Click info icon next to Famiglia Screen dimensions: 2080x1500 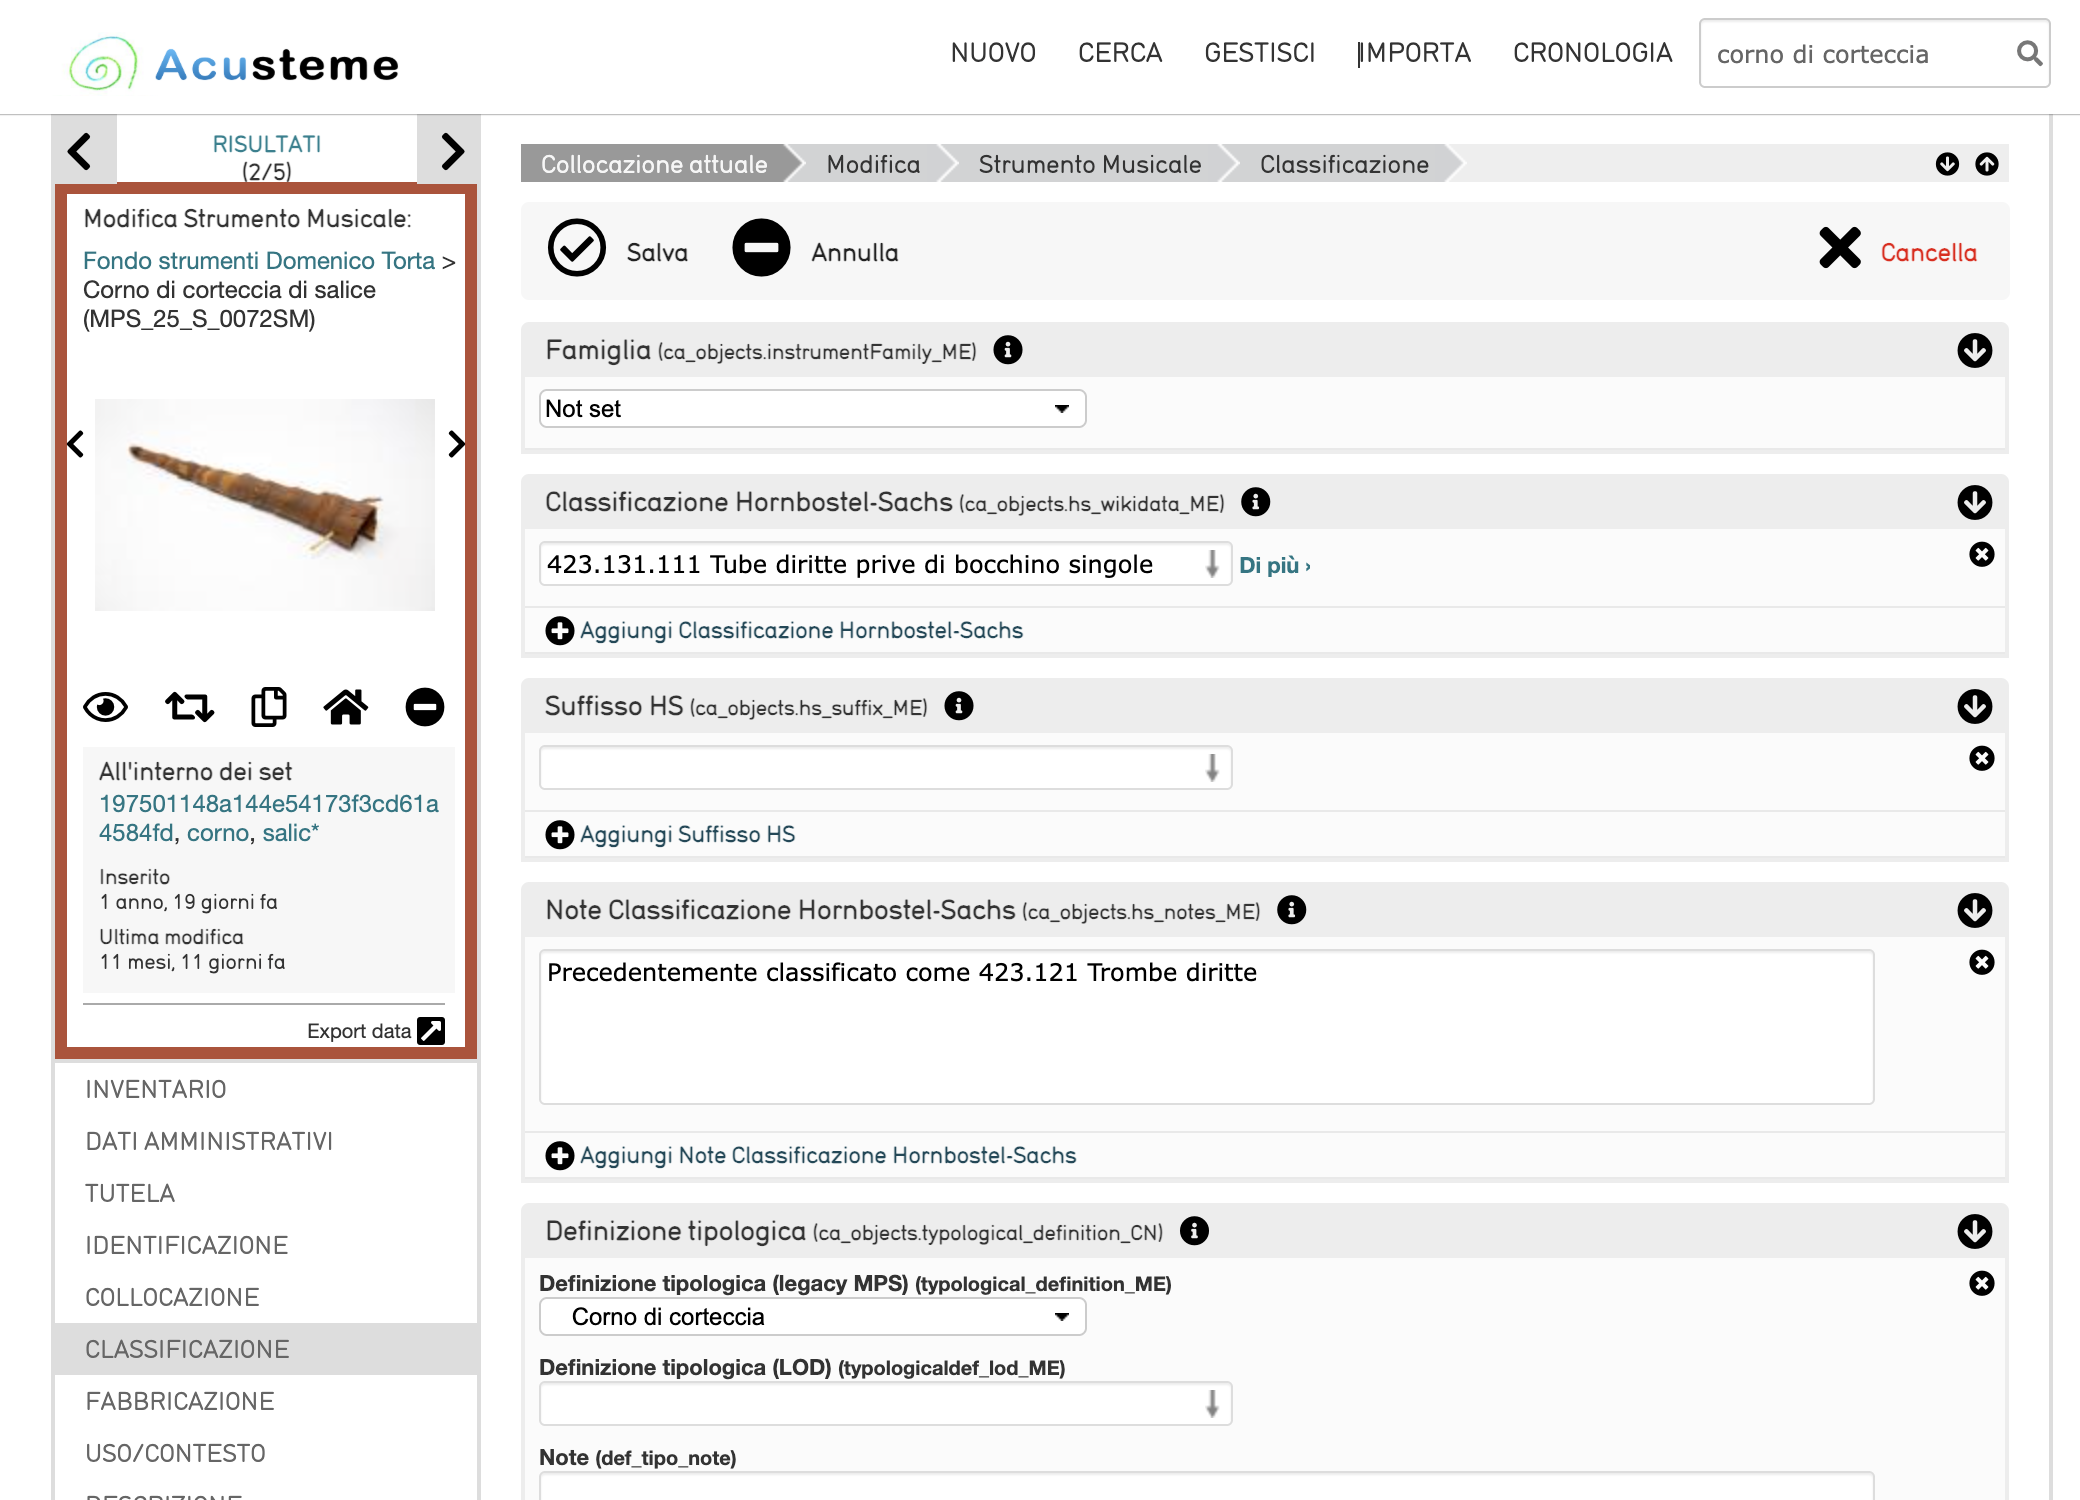[1008, 350]
